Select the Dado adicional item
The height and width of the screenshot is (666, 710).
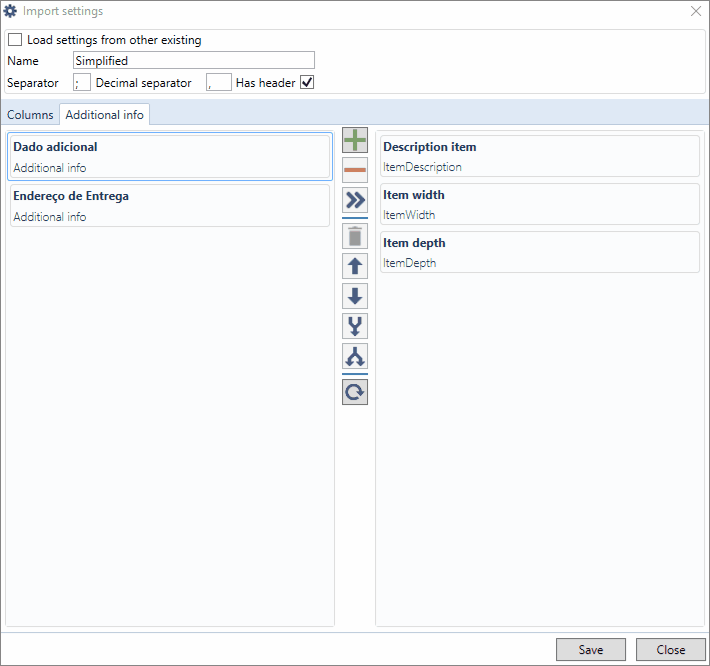click(170, 157)
